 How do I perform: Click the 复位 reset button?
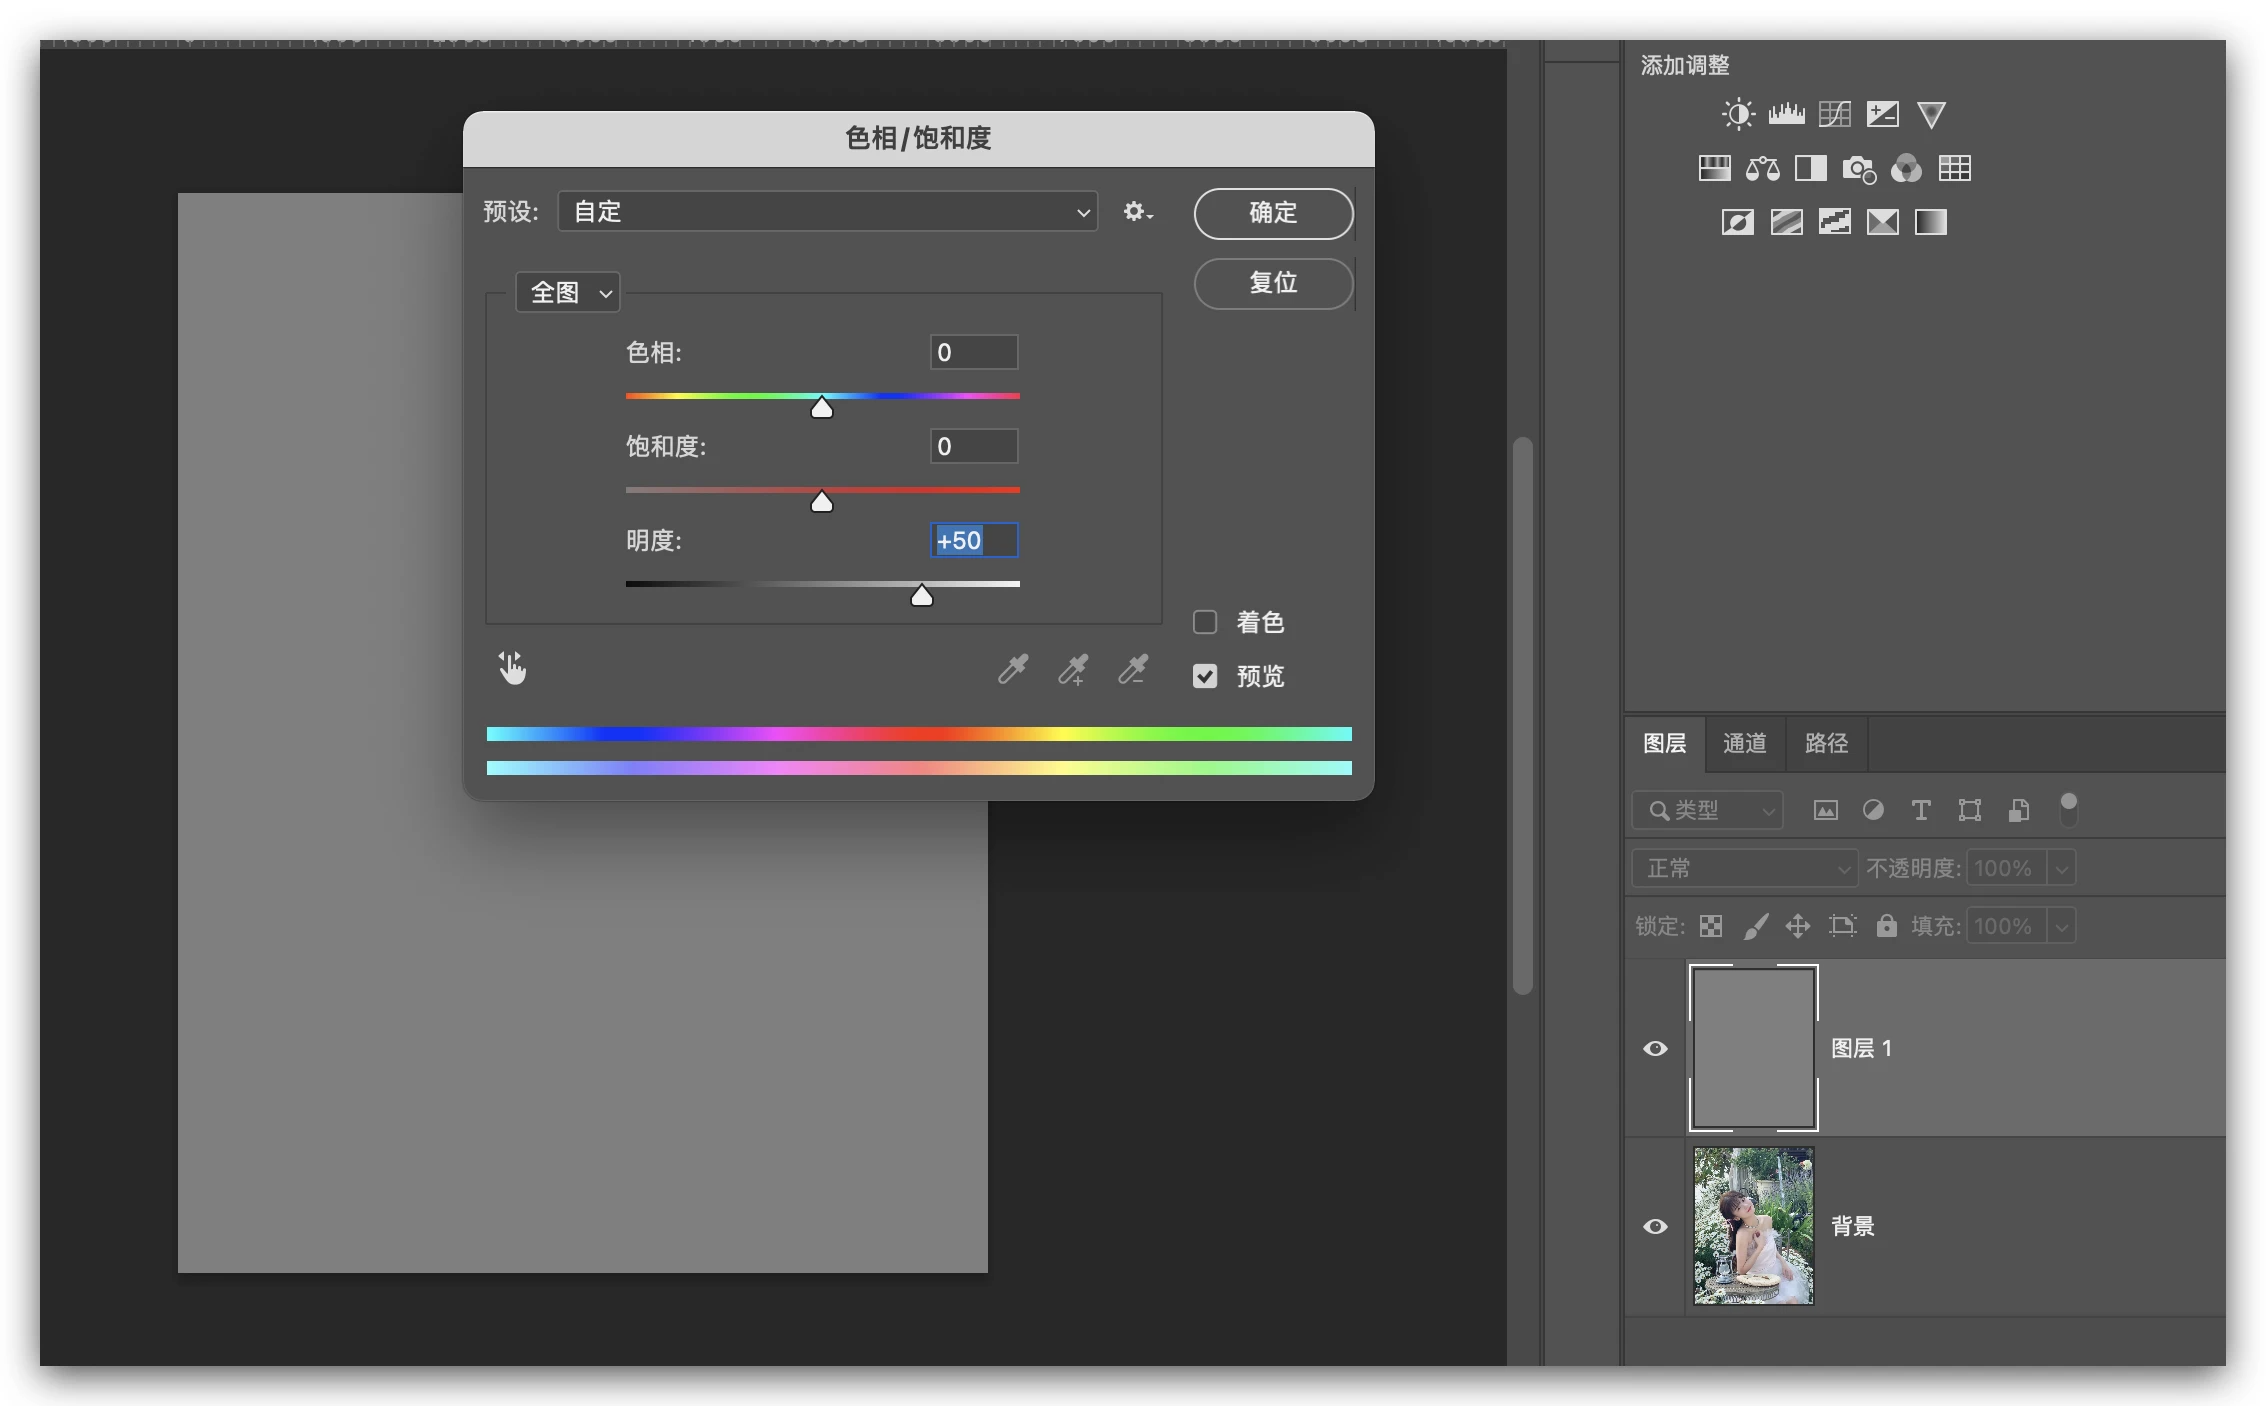[x=1273, y=283]
